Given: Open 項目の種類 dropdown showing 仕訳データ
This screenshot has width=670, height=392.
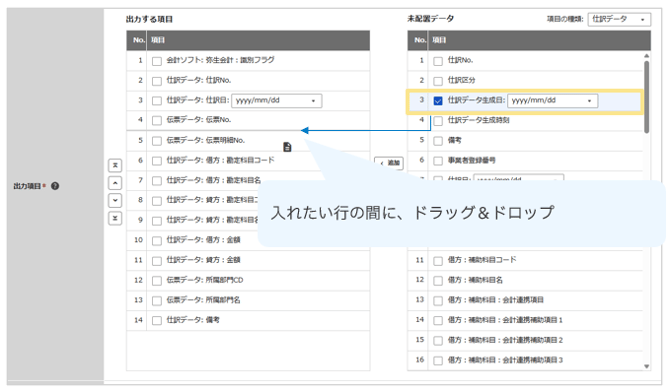Looking at the screenshot, I should 619,19.
